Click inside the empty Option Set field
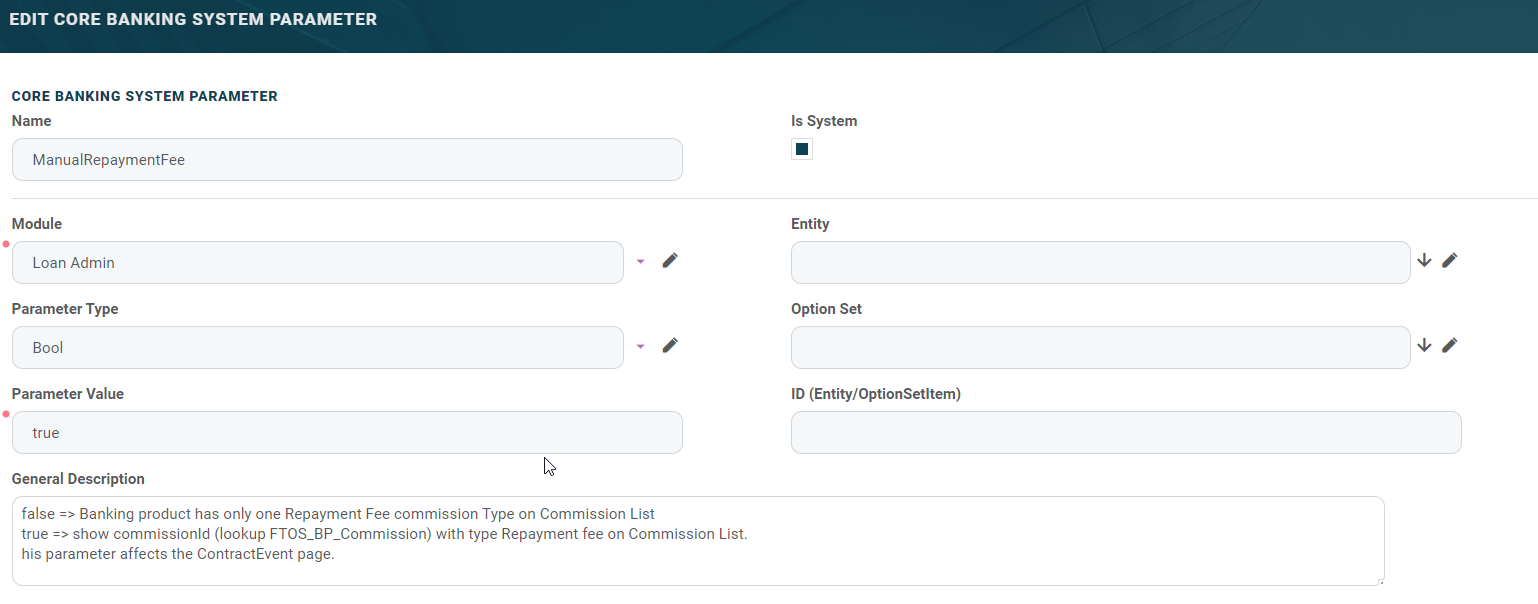Image resolution: width=1538 pixels, height=604 pixels. pos(1100,348)
